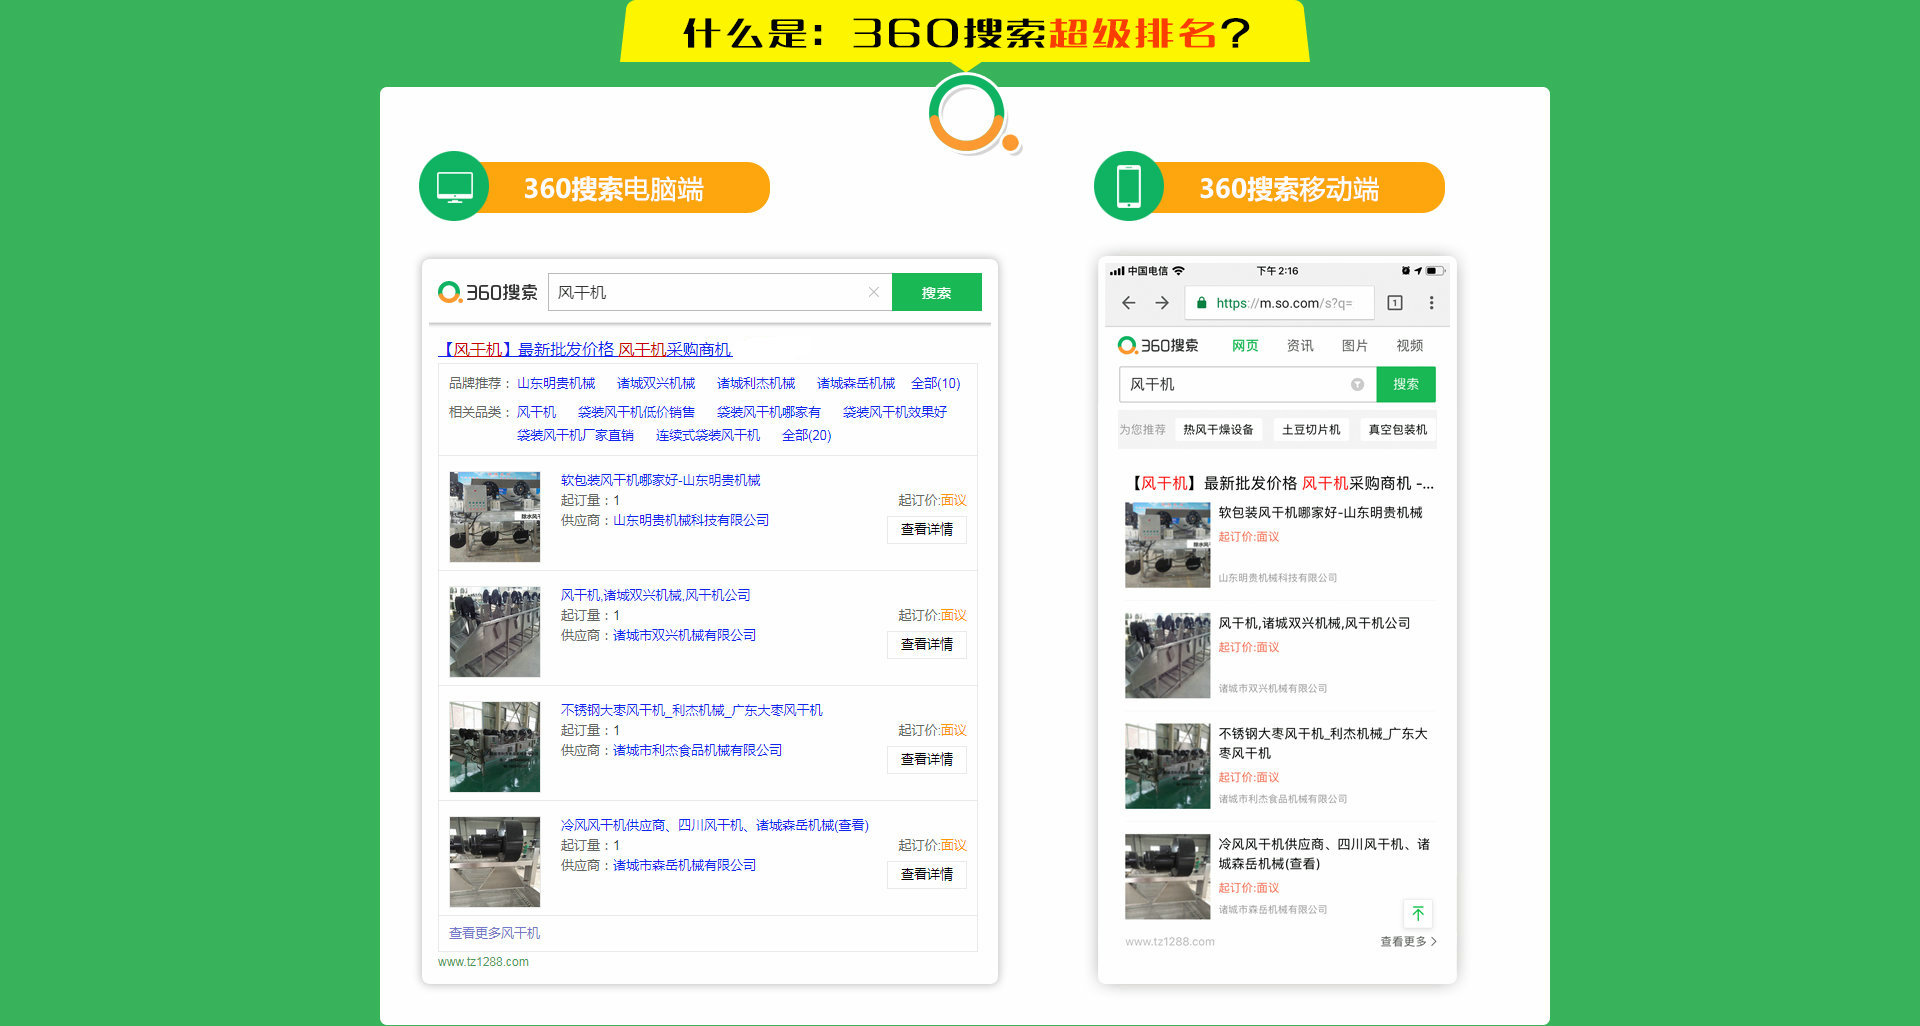Click 查看详情 for 森岳机械 listing

927,874
